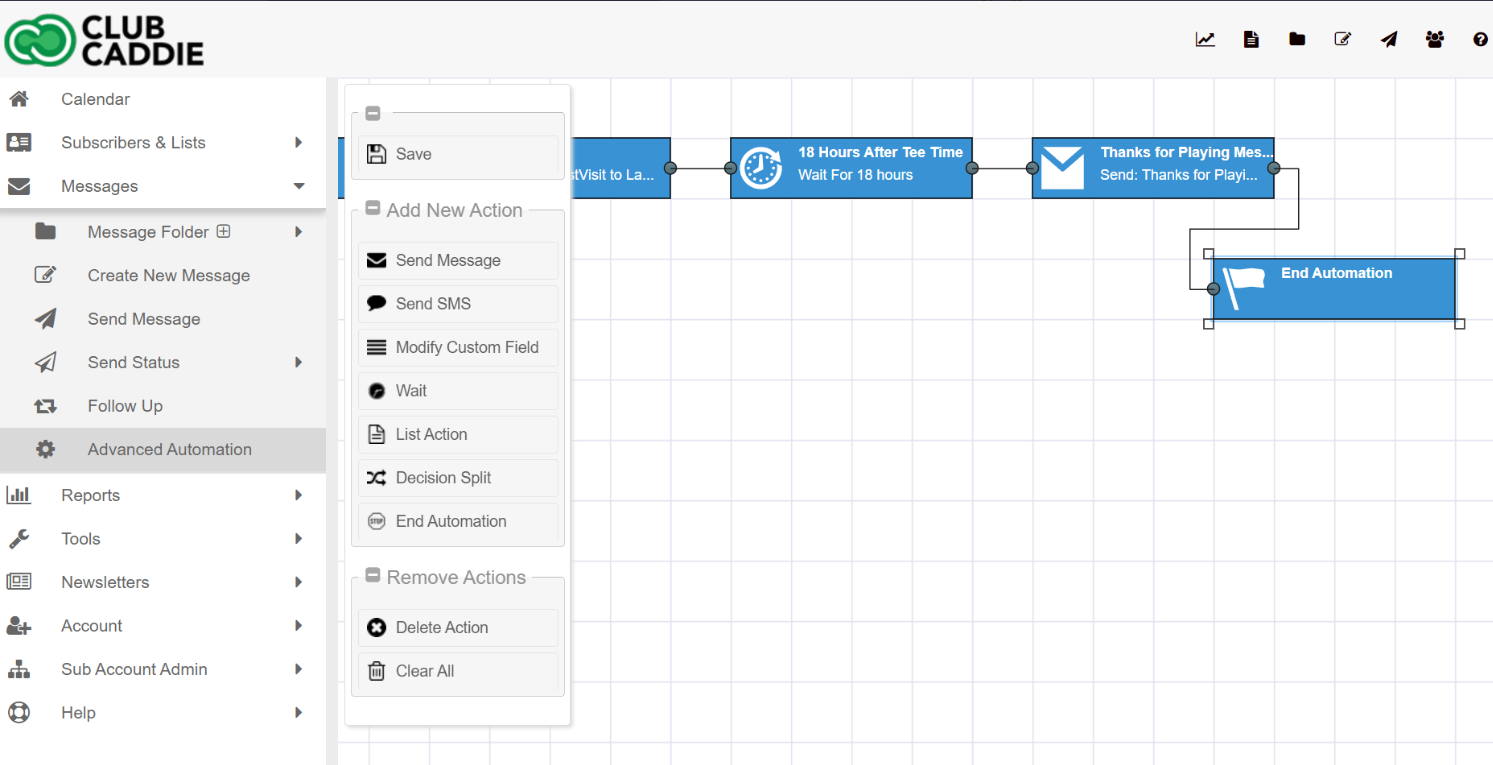Viewport: 1493px width, 765px height.
Task: Click the sitemap icon beside Sub Account Admin
Action: 19,669
